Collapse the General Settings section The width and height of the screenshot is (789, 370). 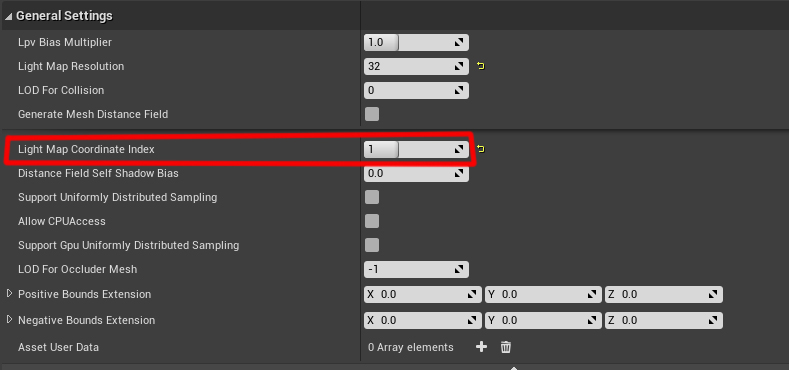click(9, 16)
